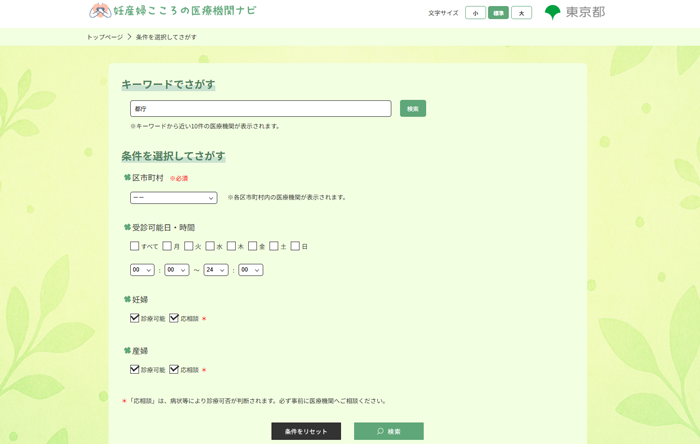Viewport: 700px width, 444px height.
Task: Focus the keyword search input field
Action: click(261, 108)
